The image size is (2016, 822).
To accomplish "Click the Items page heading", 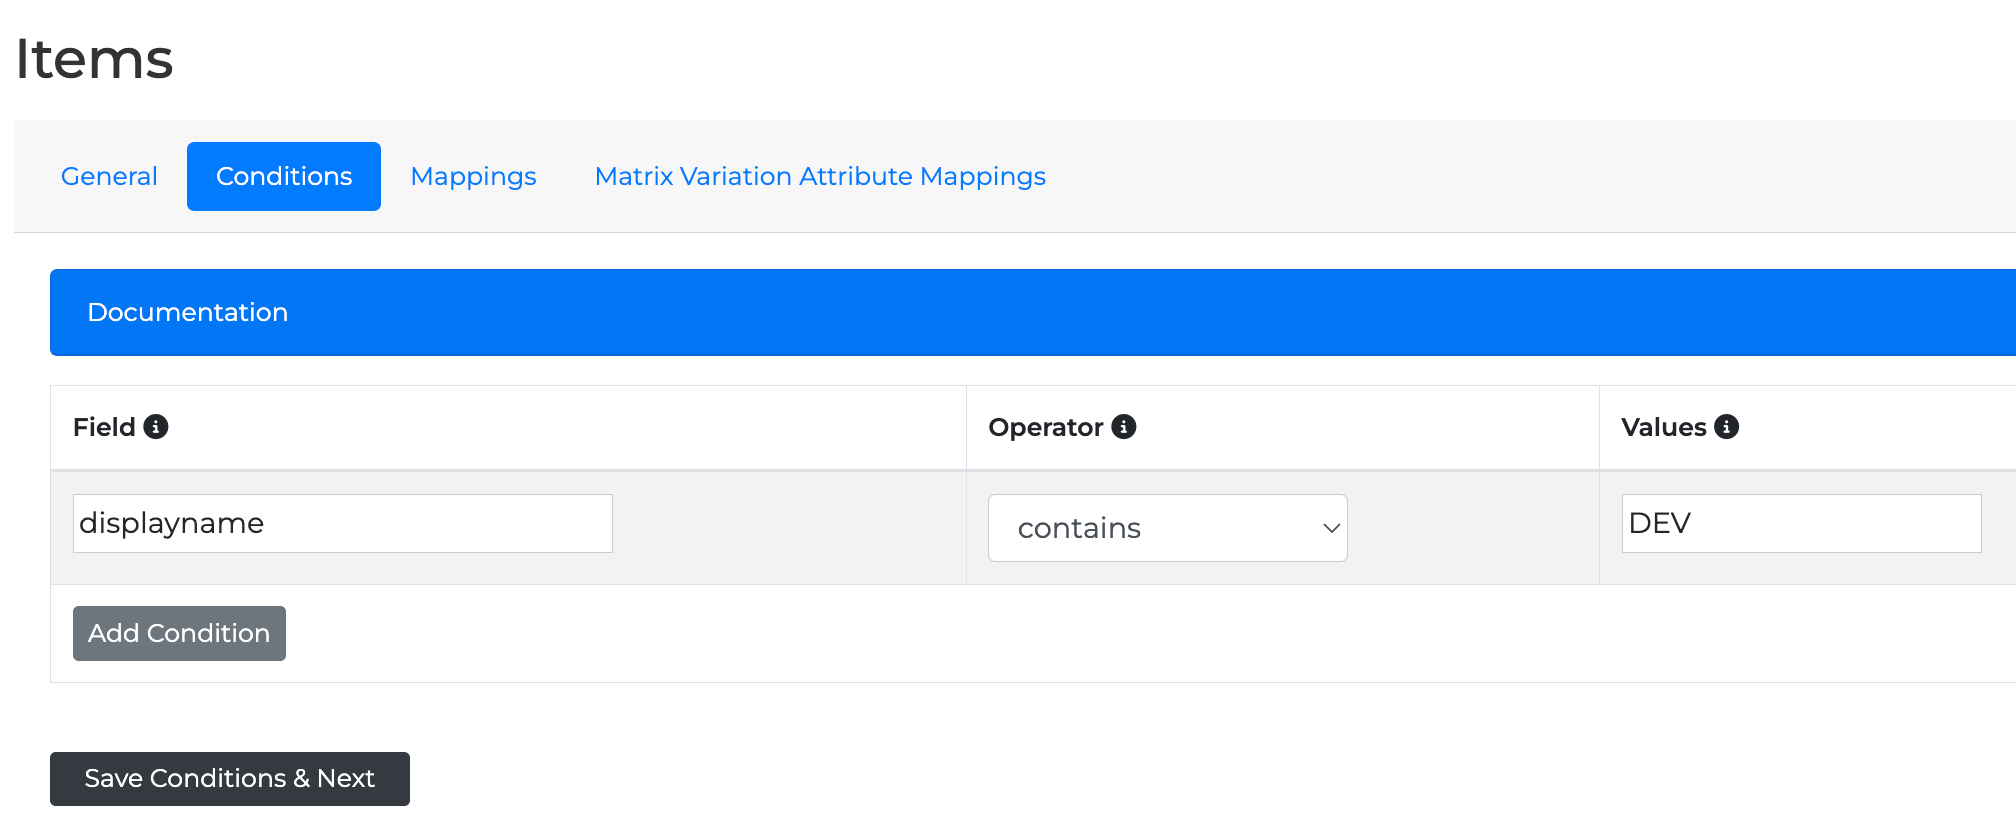I will [x=94, y=59].
